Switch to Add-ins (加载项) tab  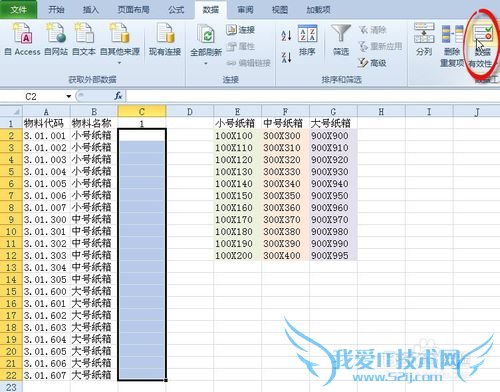tap(318, 10)
